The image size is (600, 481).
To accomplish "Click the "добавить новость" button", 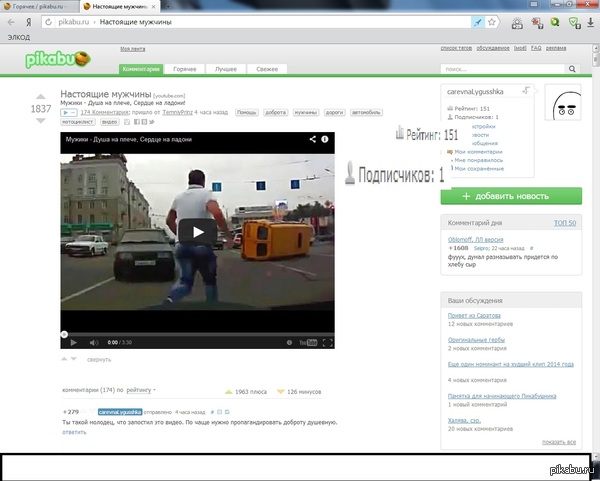I will pos(510,196).
